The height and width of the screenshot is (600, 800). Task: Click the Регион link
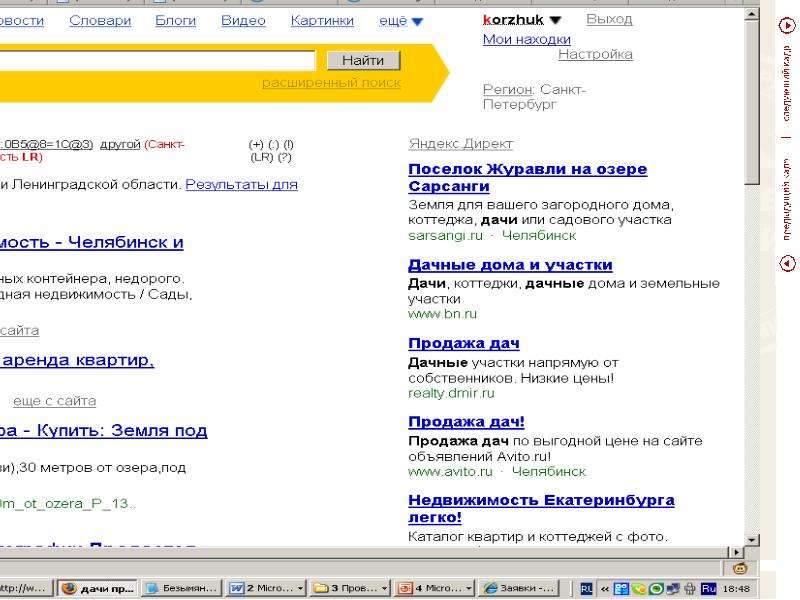pos(508,89)
